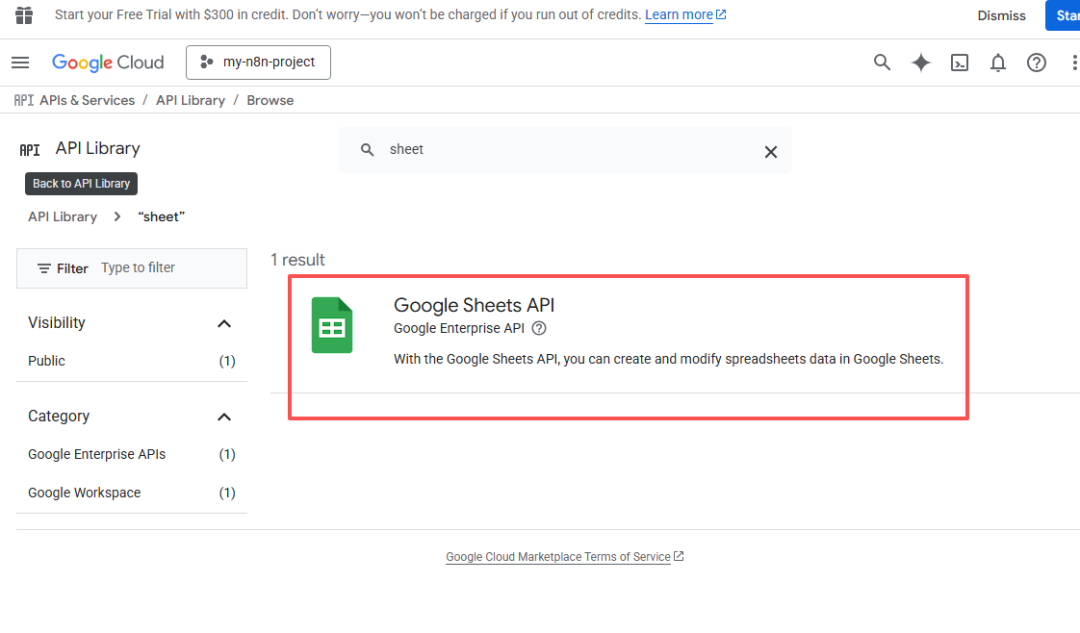Filter by Google Enterprise APIs category
The image size is (1080, 633).
pyautogui.click(x=97, y=454)
